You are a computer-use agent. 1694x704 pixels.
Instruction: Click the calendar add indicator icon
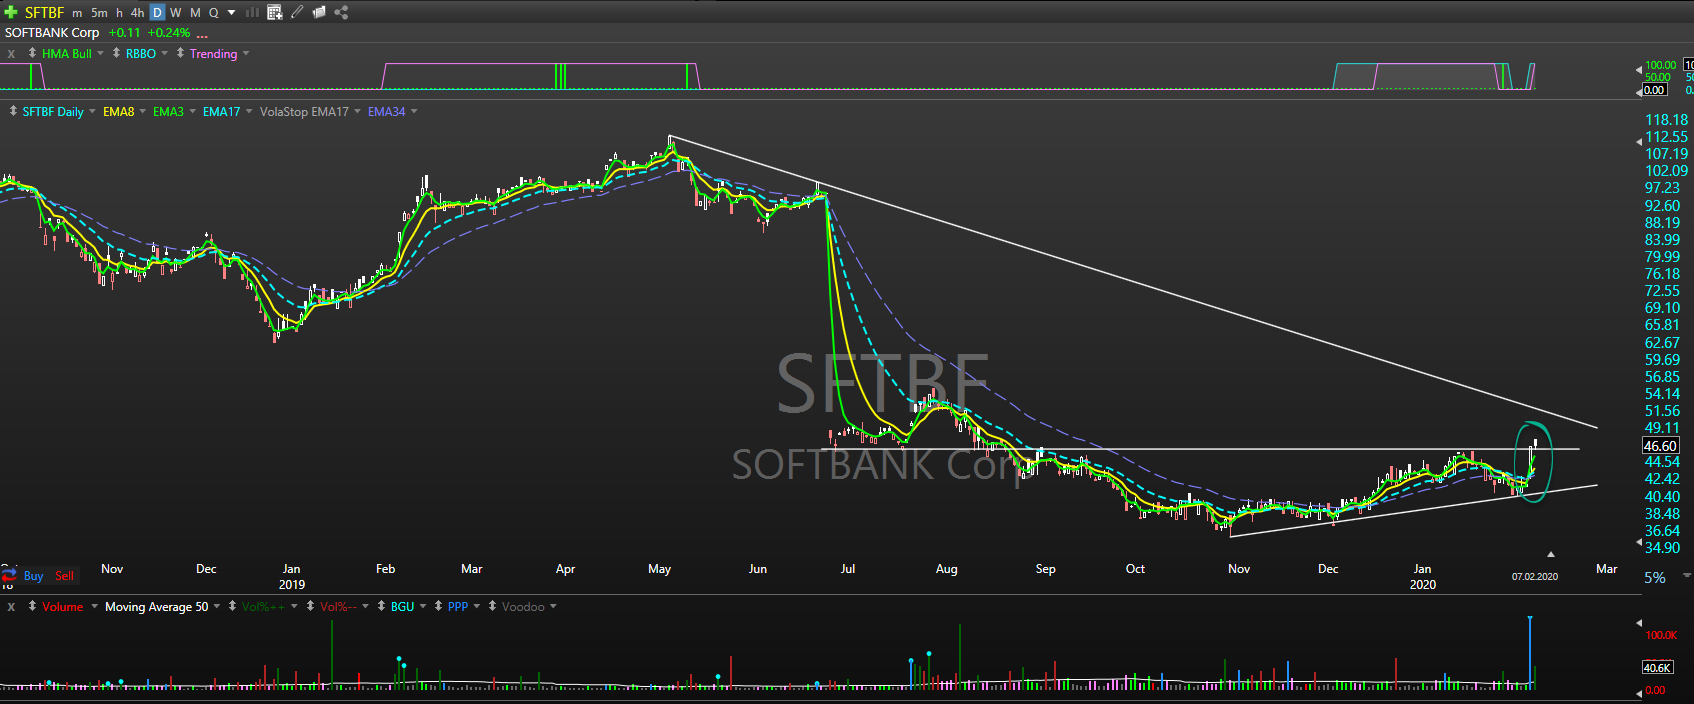point(275,13)
